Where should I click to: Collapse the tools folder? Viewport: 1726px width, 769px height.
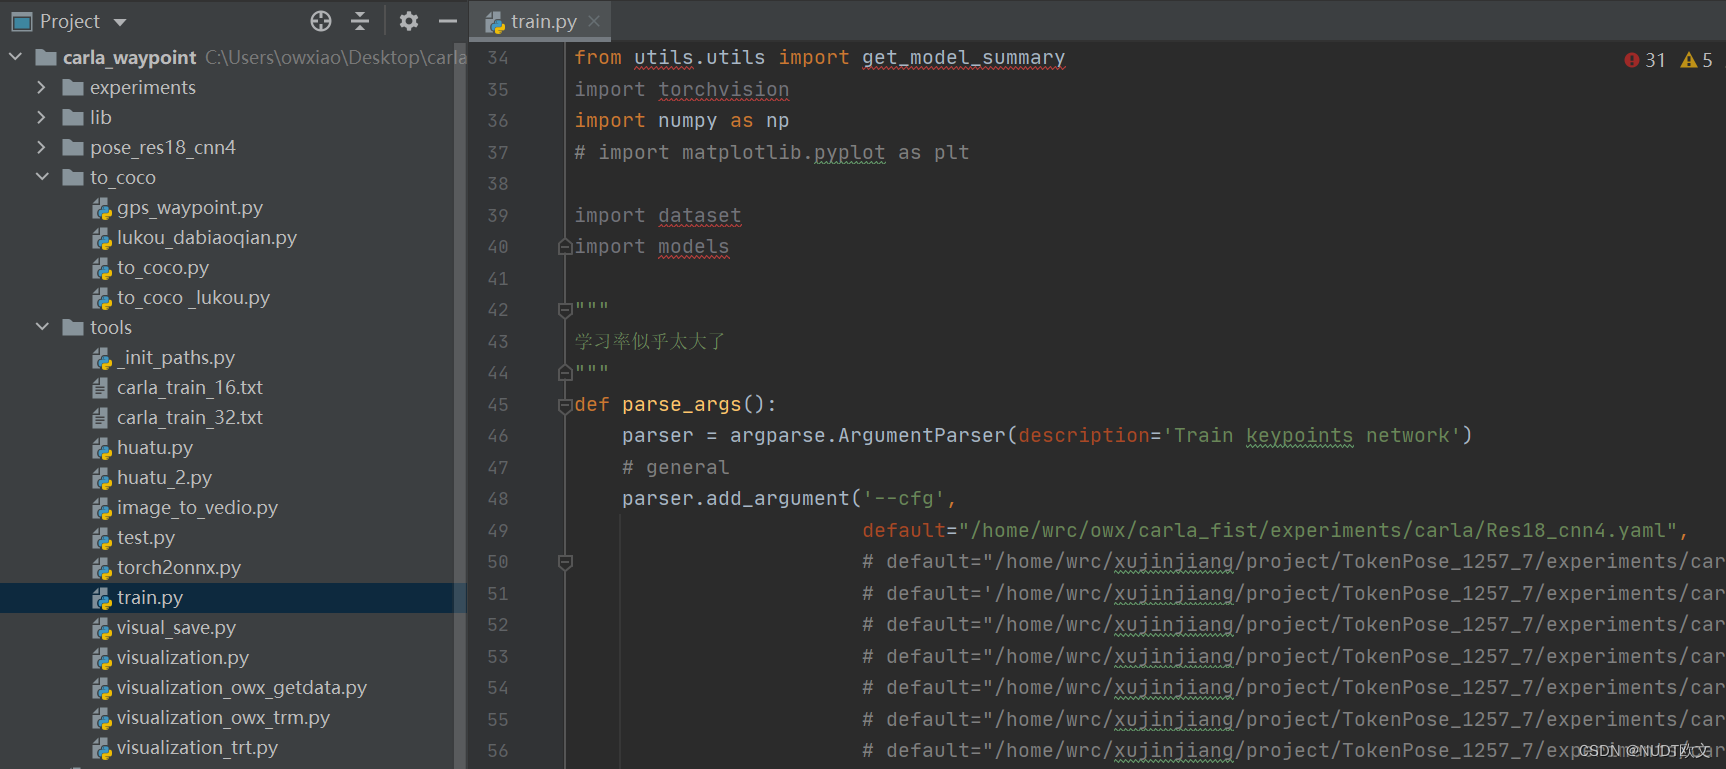pos(42,327)
